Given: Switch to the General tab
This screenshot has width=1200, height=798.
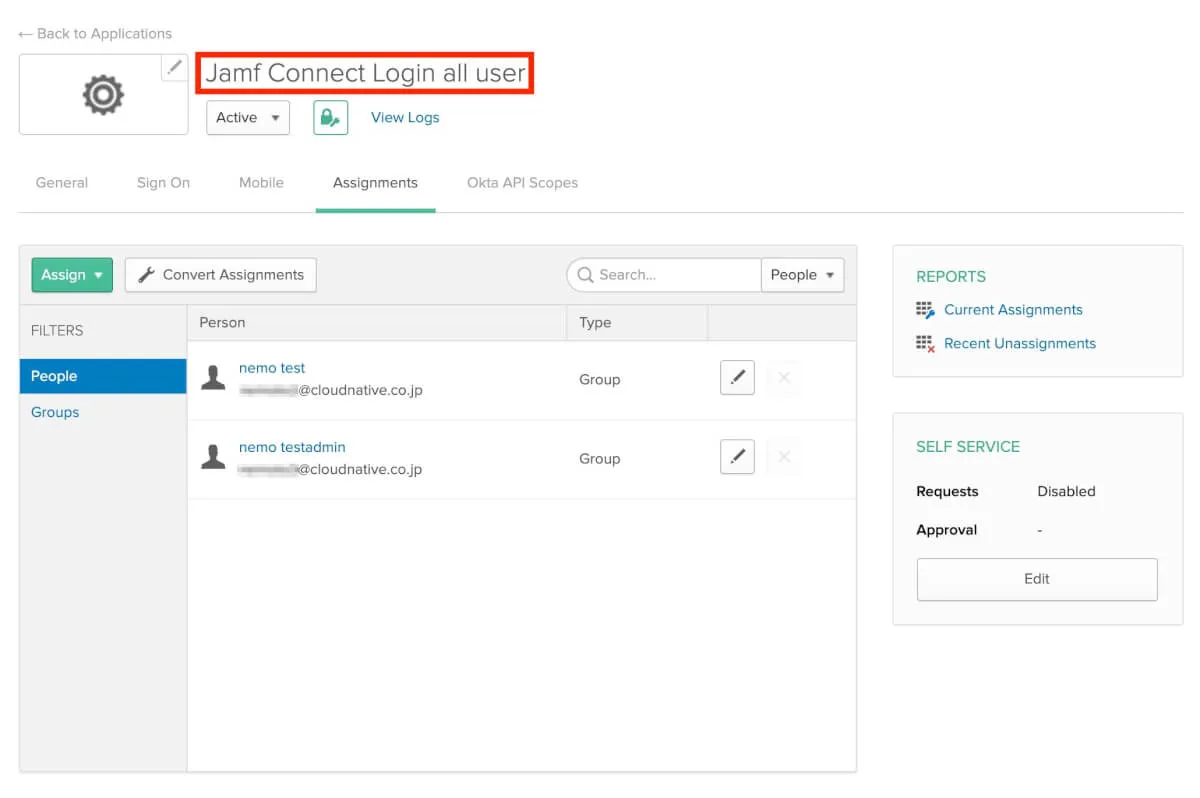Looking at the screenshot, I should (62, 183).
